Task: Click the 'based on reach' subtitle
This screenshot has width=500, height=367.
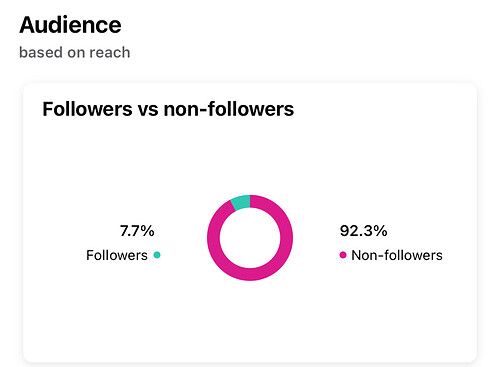Action: 75,52
